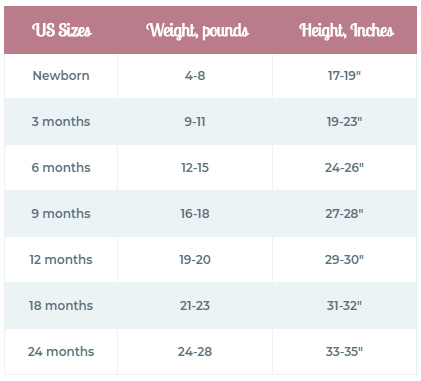Click the Weight, pounds column header
This screenshot has width=421, height=381.
click(198, 31)
